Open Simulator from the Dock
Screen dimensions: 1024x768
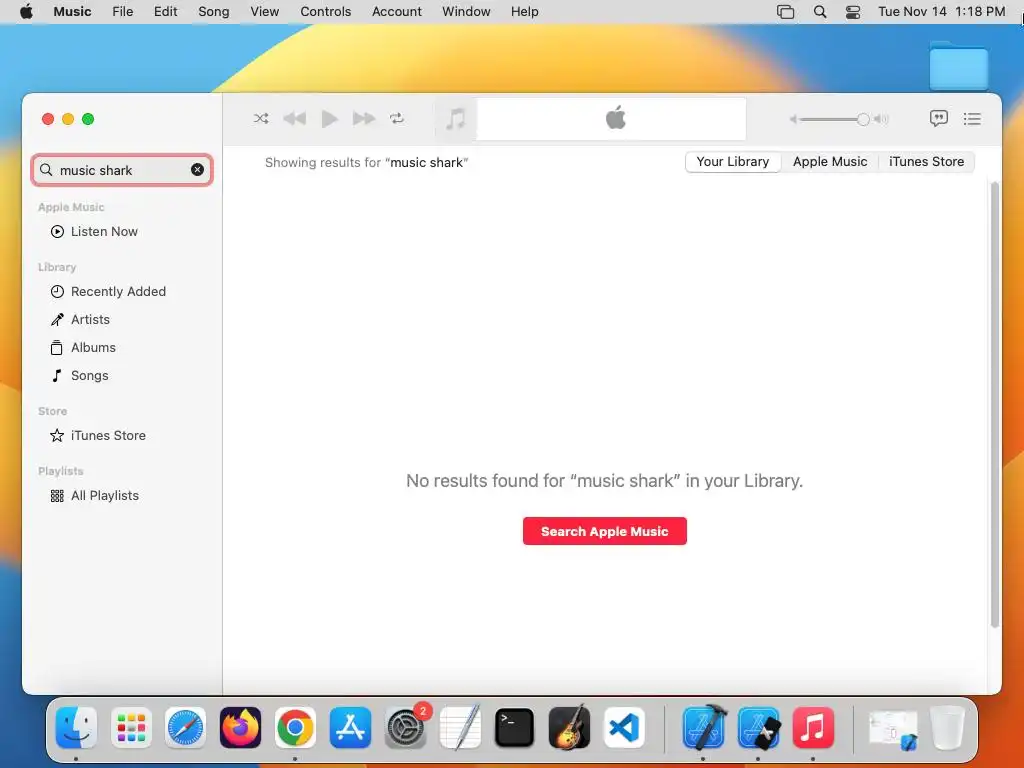pyautogui.click(x=758, y=728)
